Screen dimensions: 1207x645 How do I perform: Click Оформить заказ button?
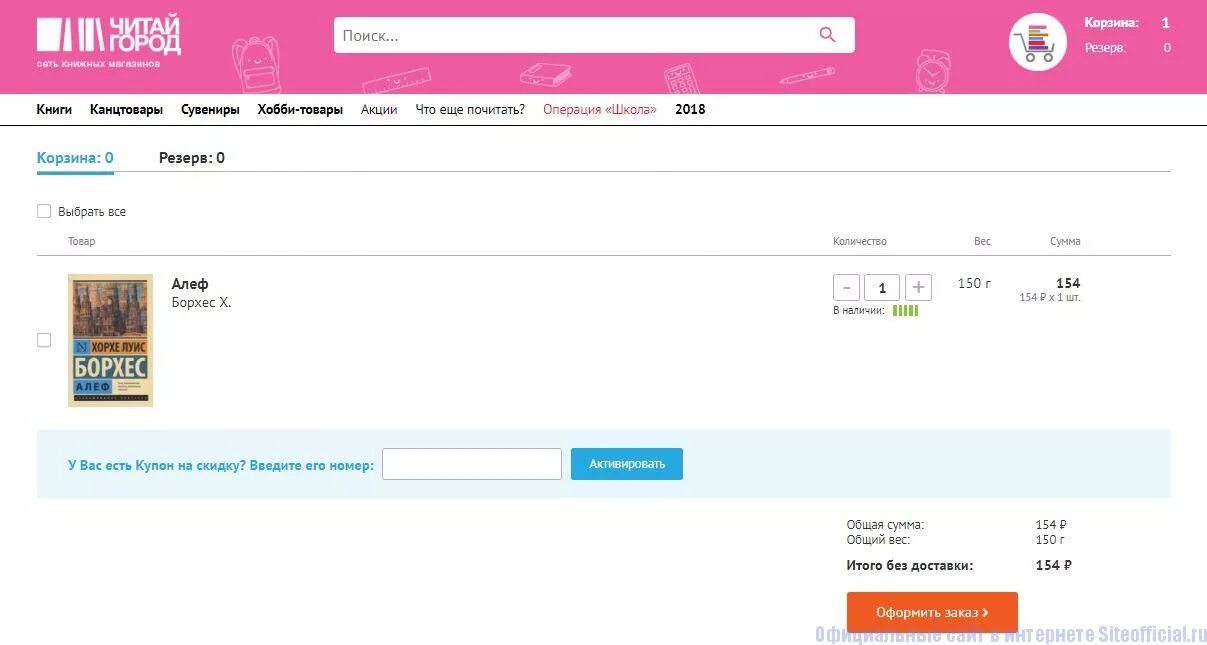tap(932, 612)
